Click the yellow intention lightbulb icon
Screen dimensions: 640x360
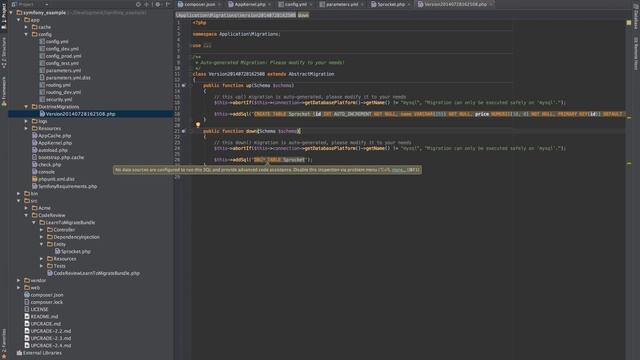tap(198, 124)
